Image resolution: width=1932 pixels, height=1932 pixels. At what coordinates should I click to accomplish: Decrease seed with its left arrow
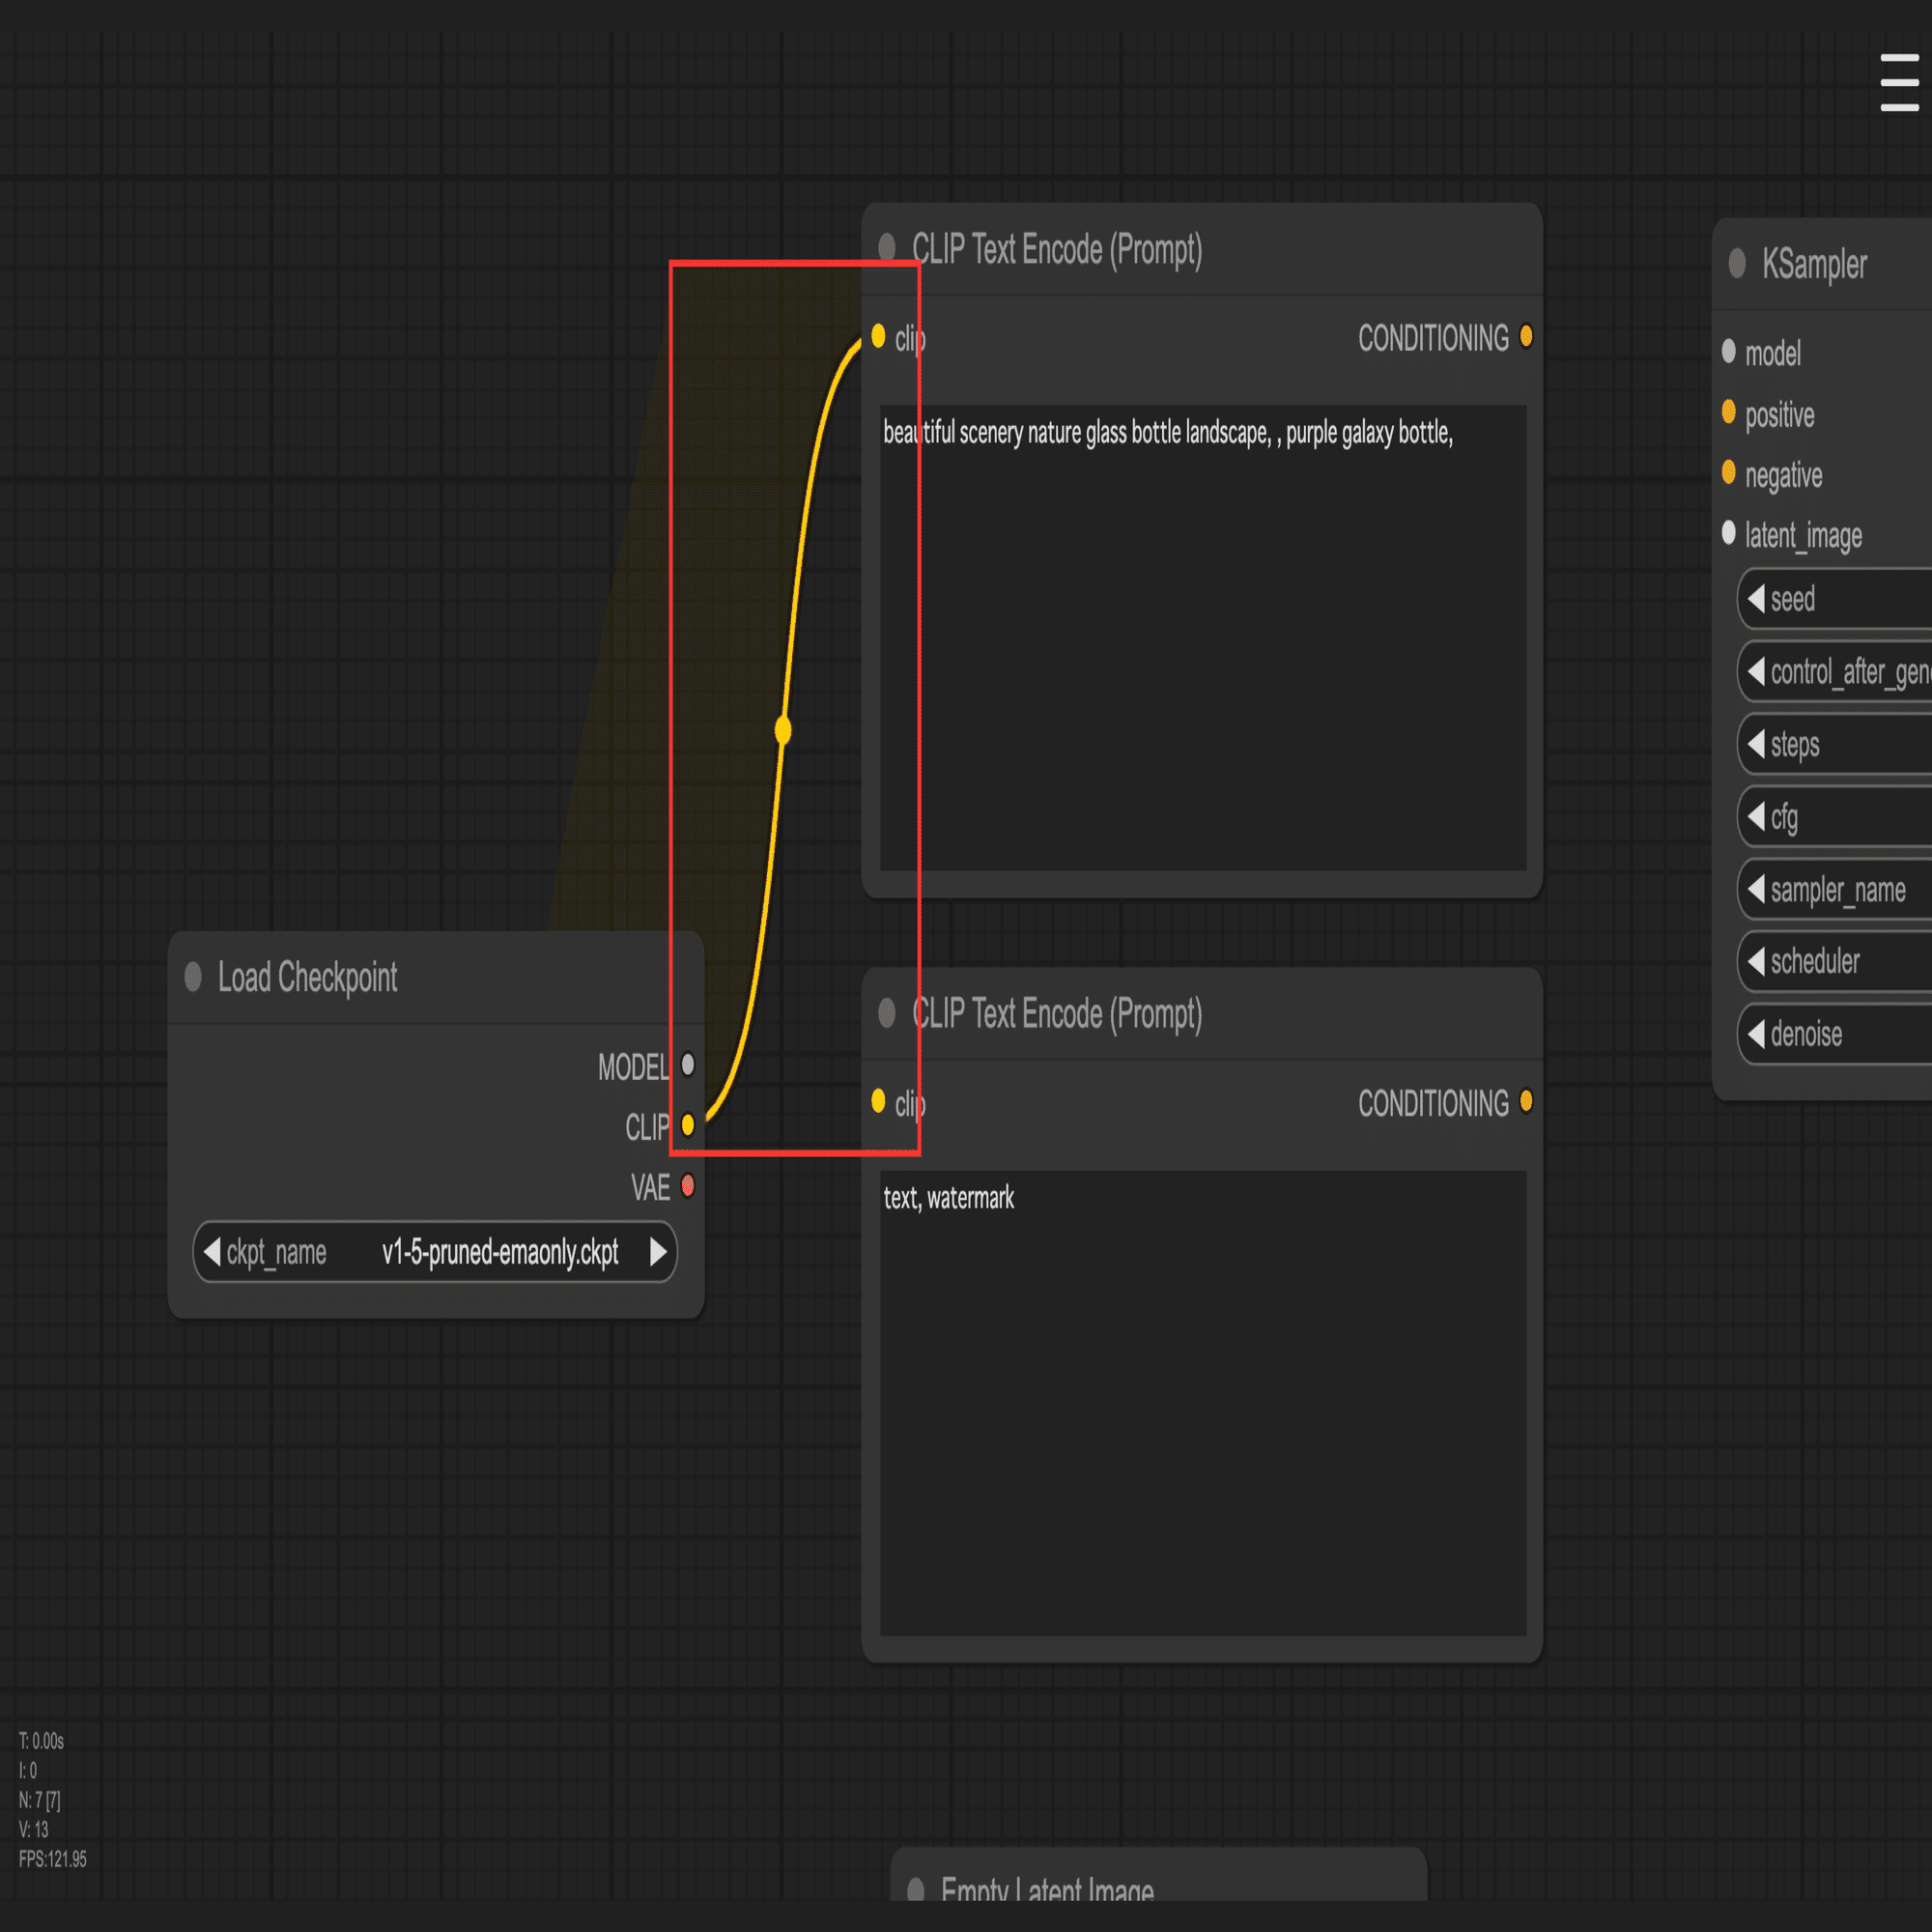coord(1756,598)
